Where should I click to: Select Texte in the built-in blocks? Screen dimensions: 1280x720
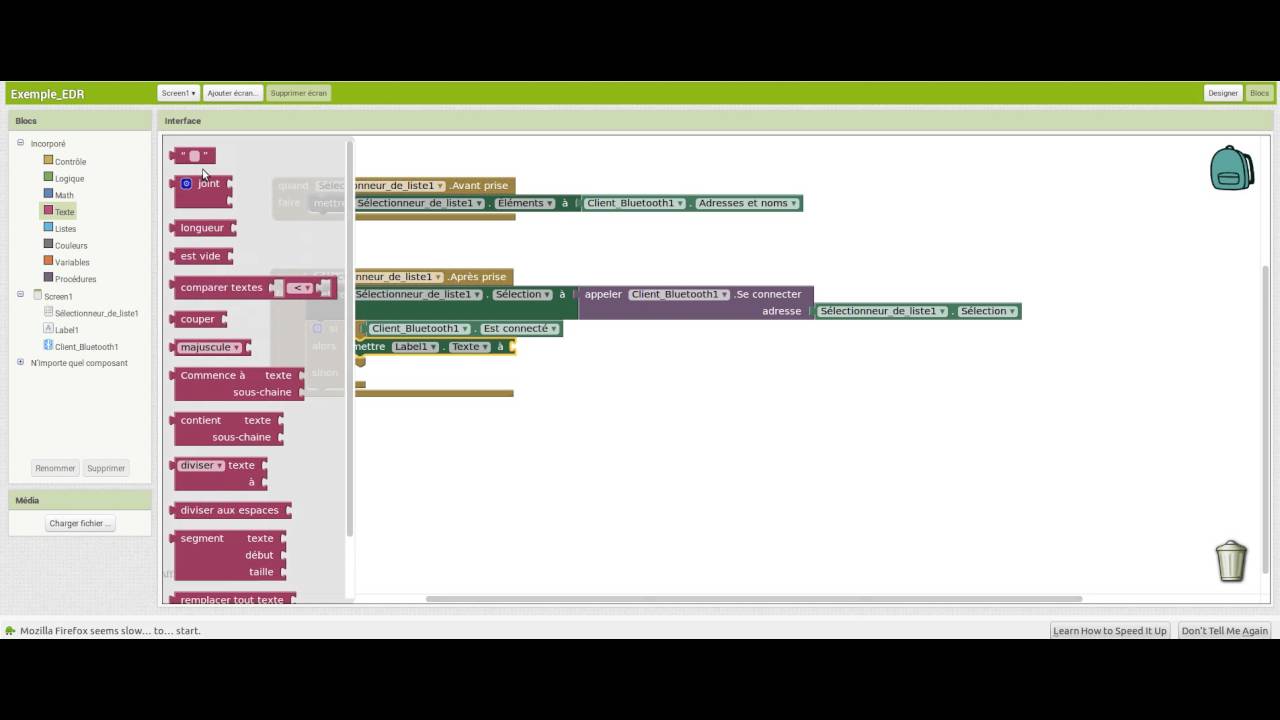click(65, 212)
